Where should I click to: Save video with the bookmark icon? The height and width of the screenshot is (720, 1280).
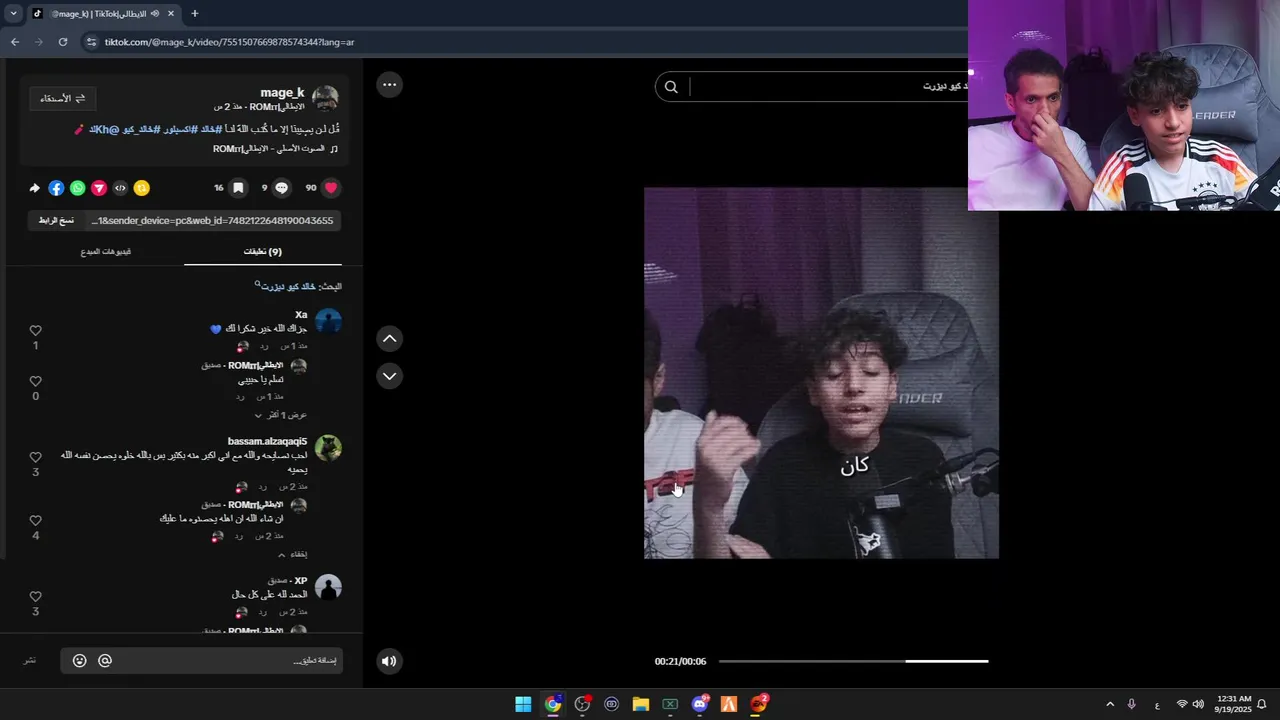[238, 187]
